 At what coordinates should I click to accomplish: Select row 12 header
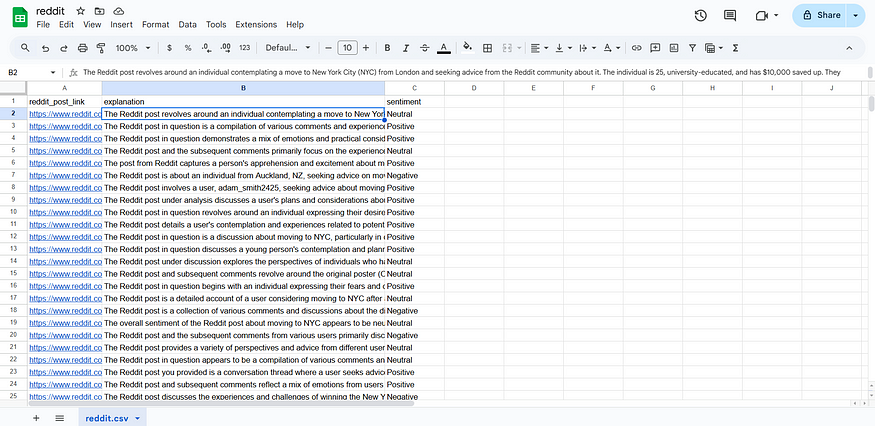pos(13,237)
